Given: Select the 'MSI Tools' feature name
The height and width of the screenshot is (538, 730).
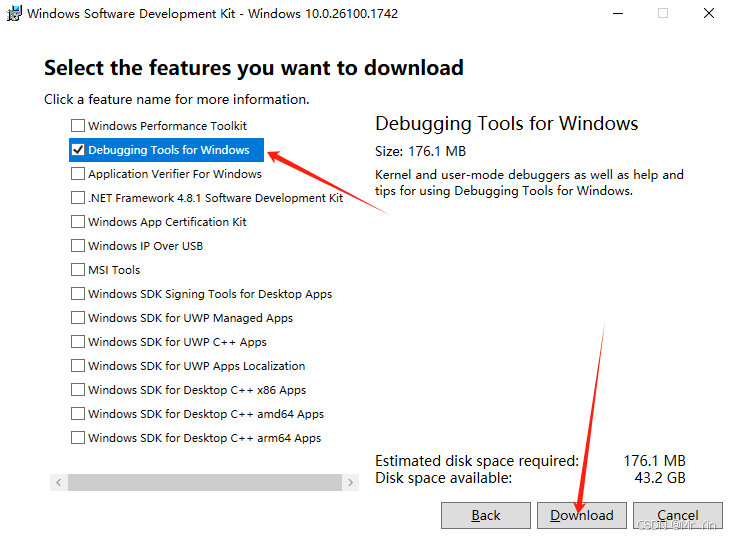Looking at the screenshot, I should tap(114, 270).
